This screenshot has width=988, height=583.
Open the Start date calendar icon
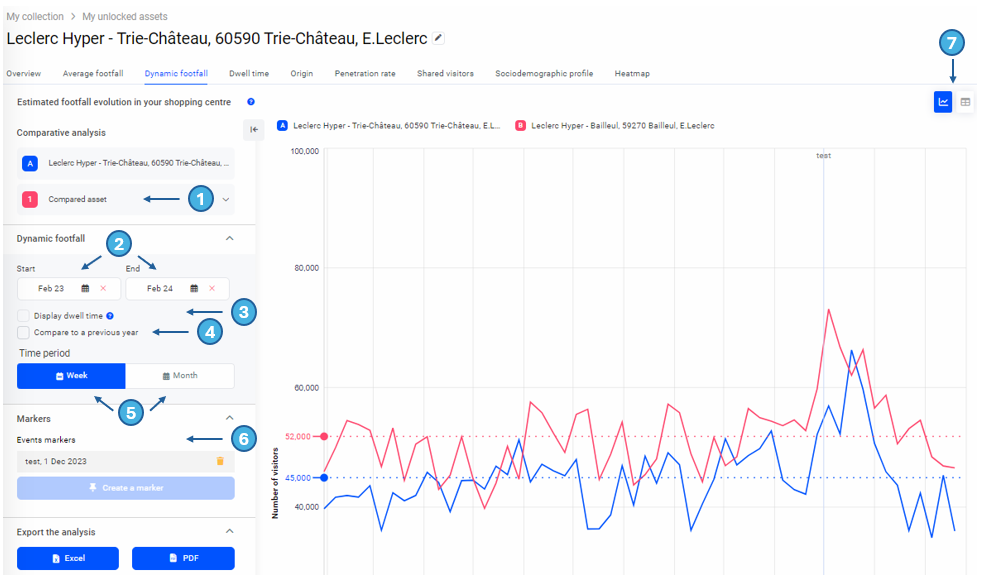coord(85,289)
